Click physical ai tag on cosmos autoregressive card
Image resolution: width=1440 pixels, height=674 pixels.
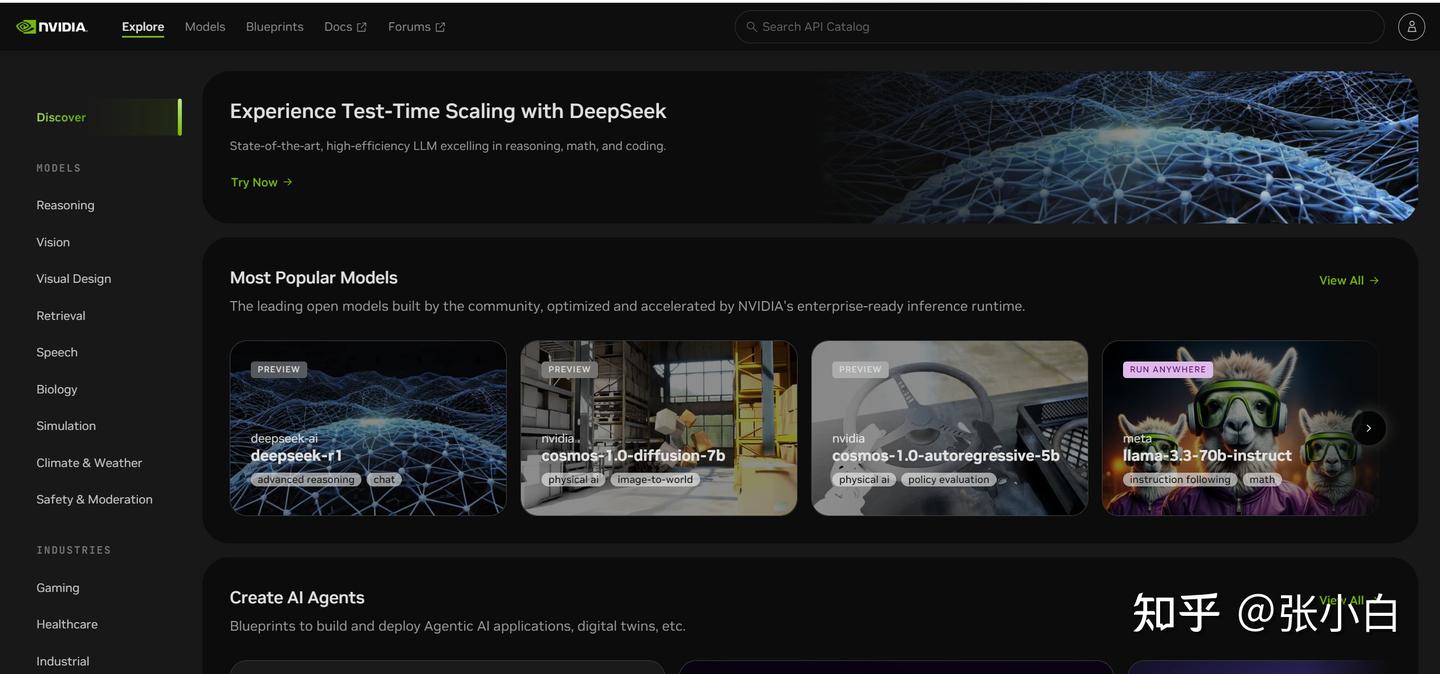[x=864, y=480]
